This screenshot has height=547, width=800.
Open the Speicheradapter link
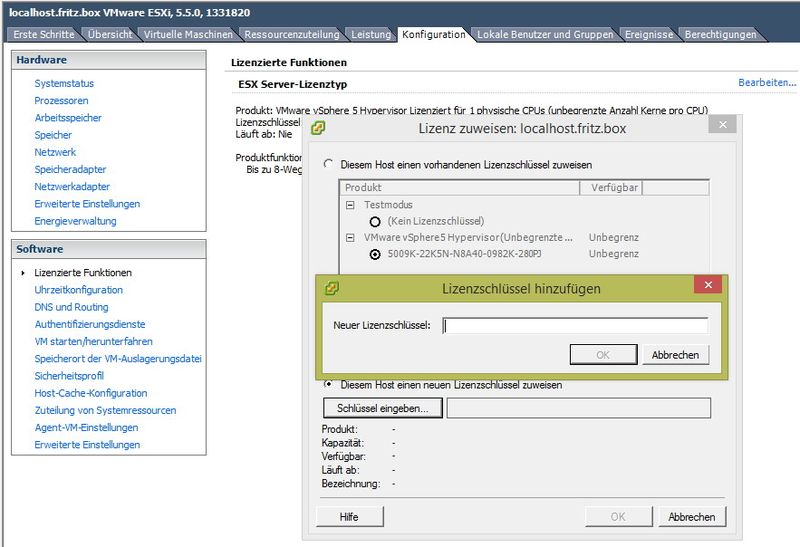coord(70,169)
